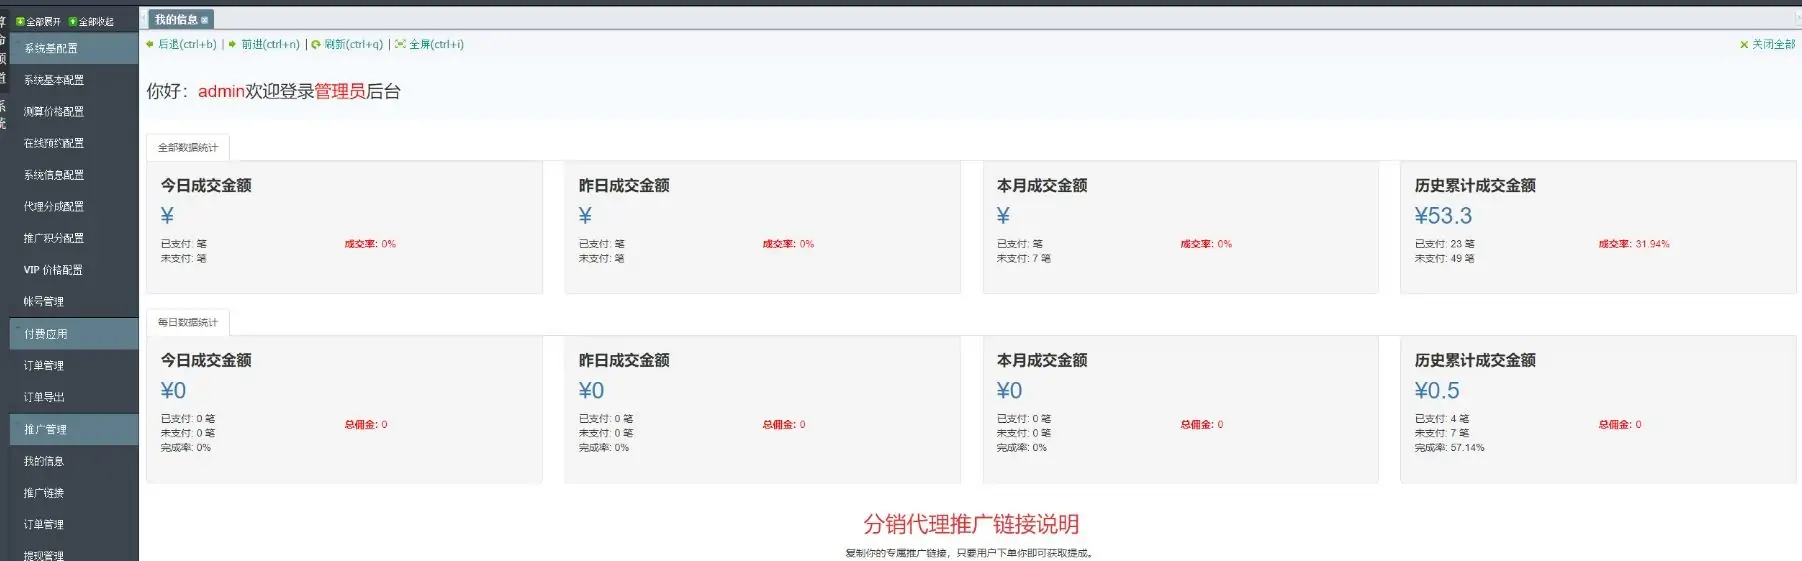Open 测算价格配置 in the sidebar

pos(54,112)
